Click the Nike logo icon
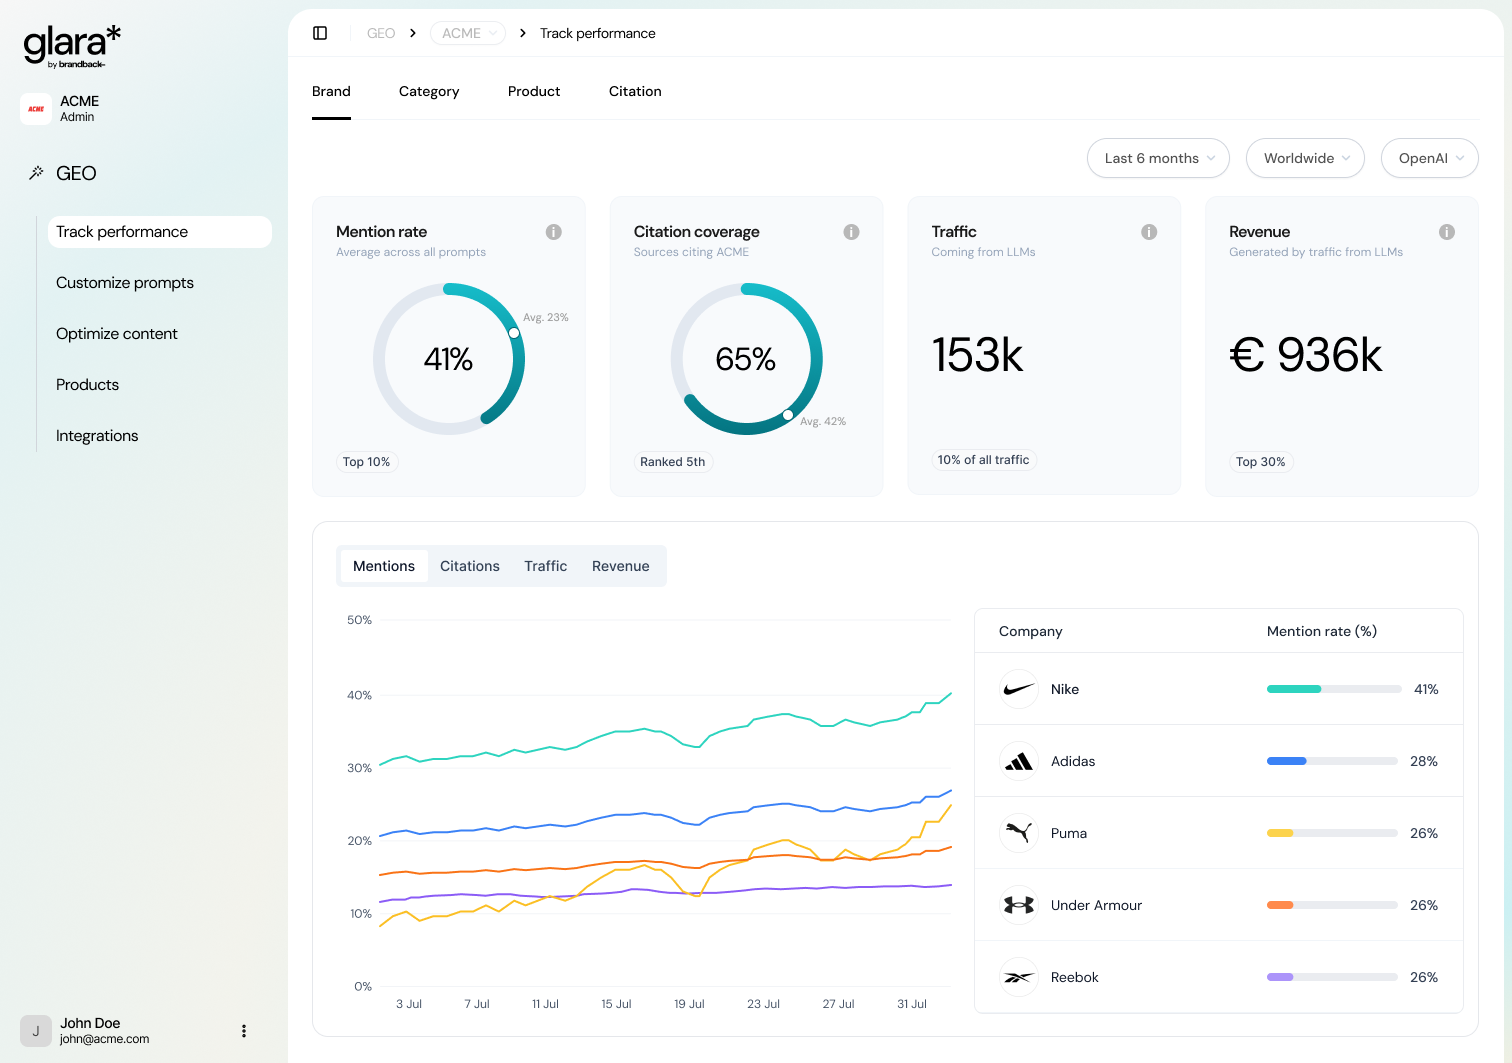1512x1063 pixels. pyautogui.click(x=1019, y=689)
